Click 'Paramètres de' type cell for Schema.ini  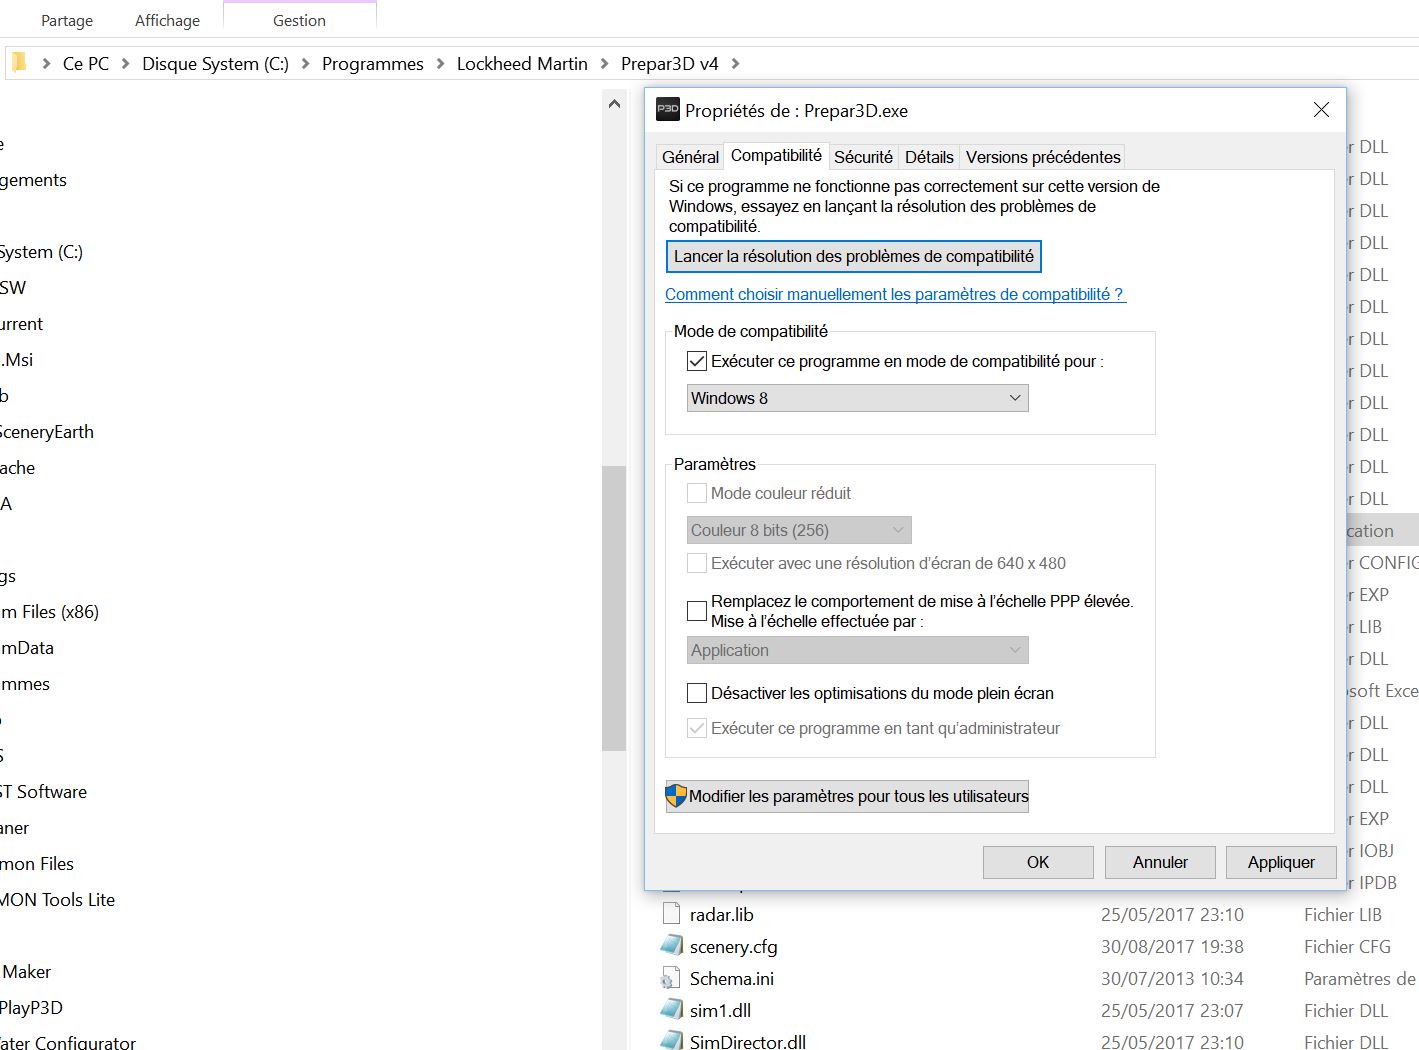pyautogui.click(x=1360, y=978)
